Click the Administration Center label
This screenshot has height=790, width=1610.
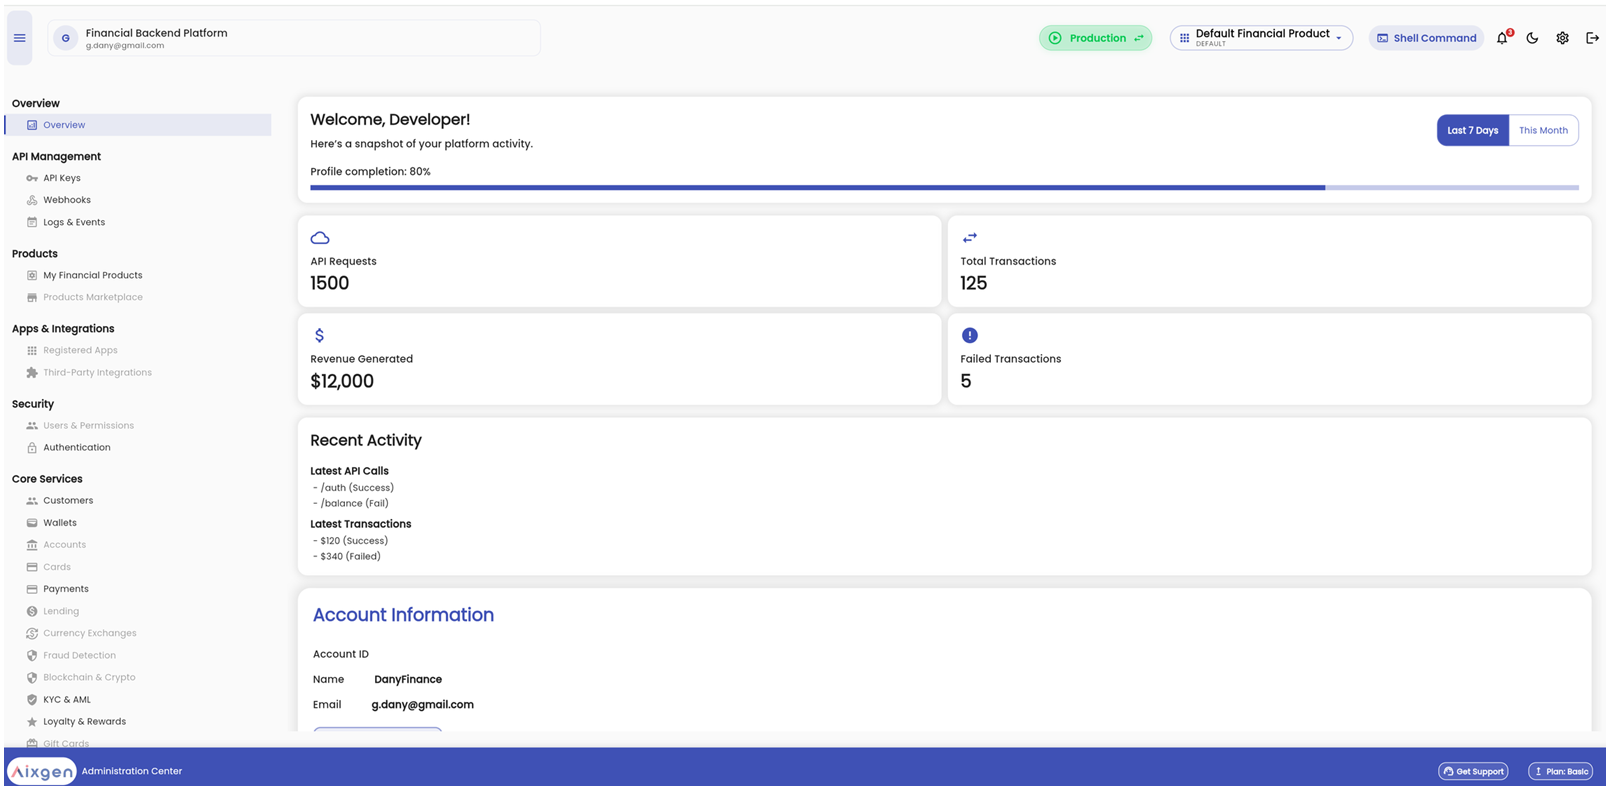(132, 771)
